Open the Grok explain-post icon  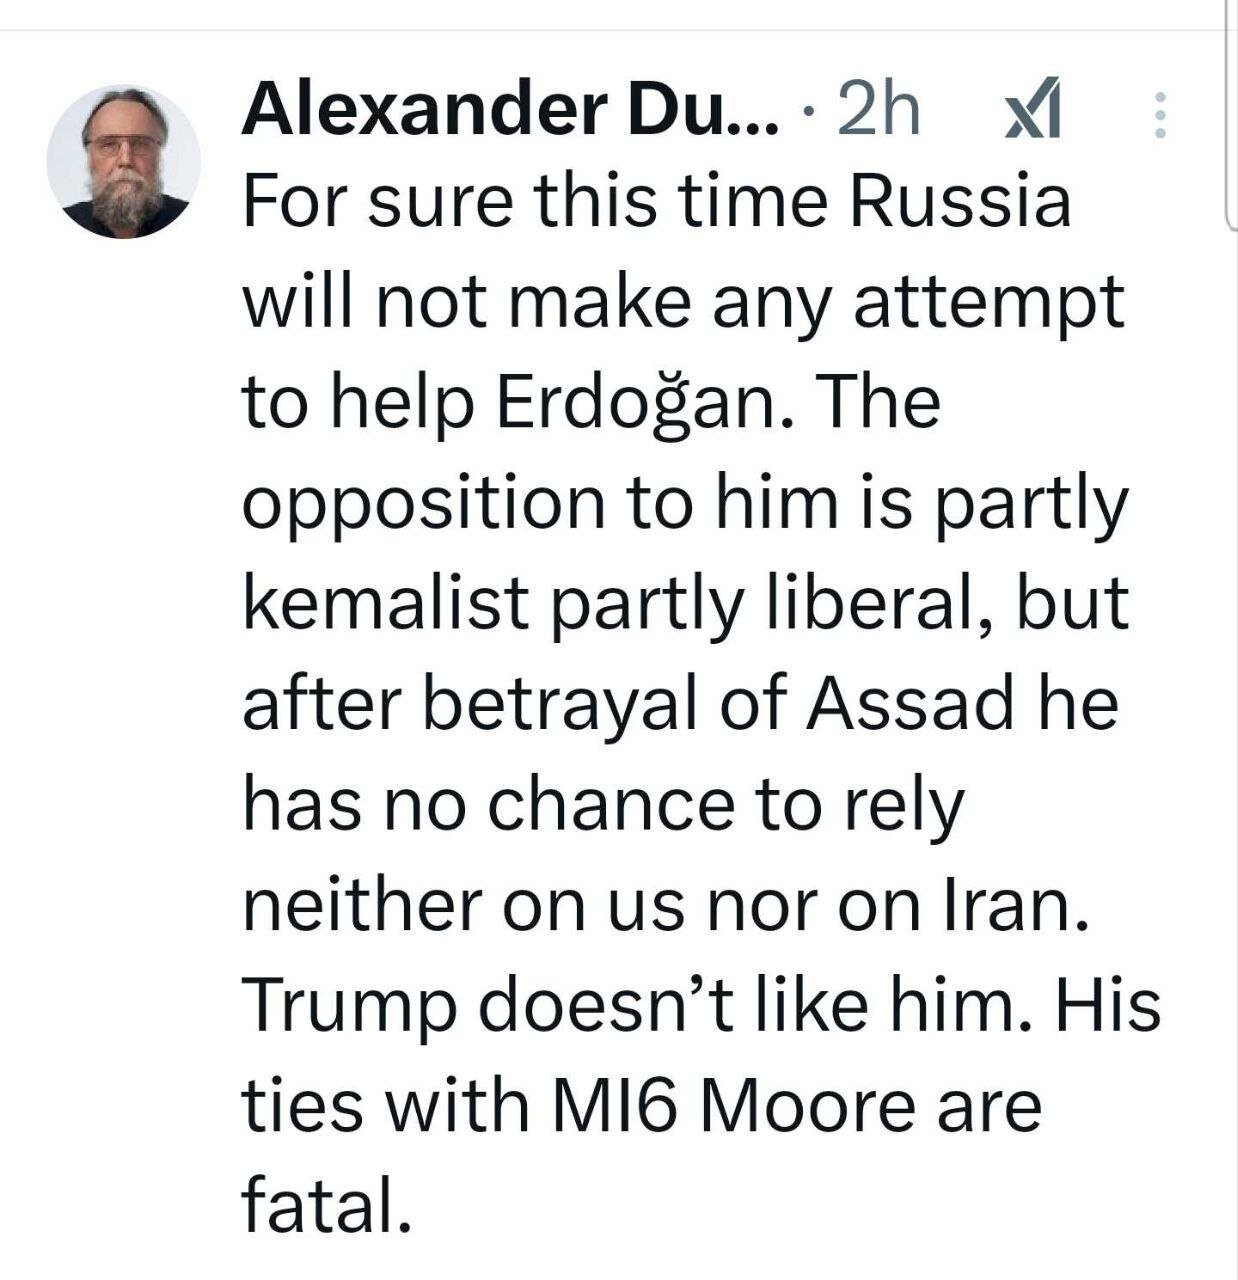1032,113
